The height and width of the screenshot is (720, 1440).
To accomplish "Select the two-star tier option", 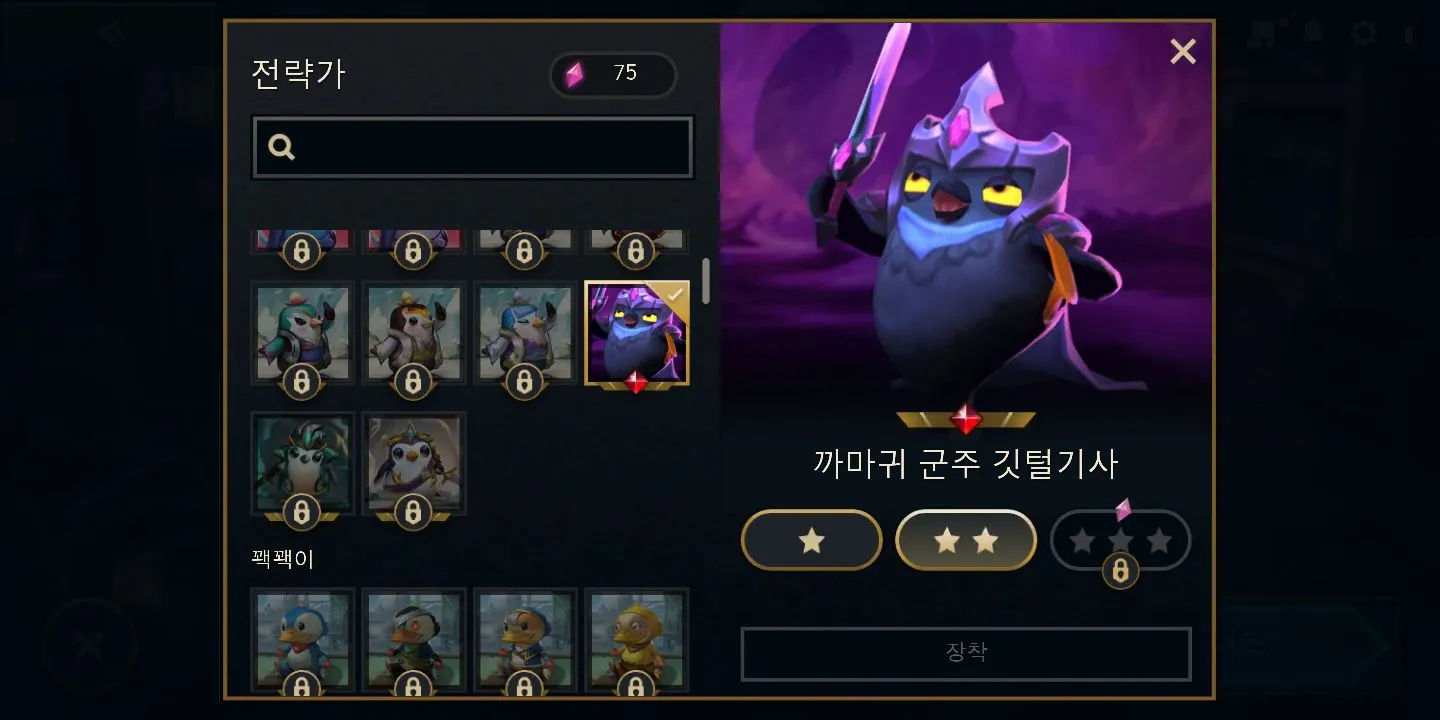I will coord(966,540).
